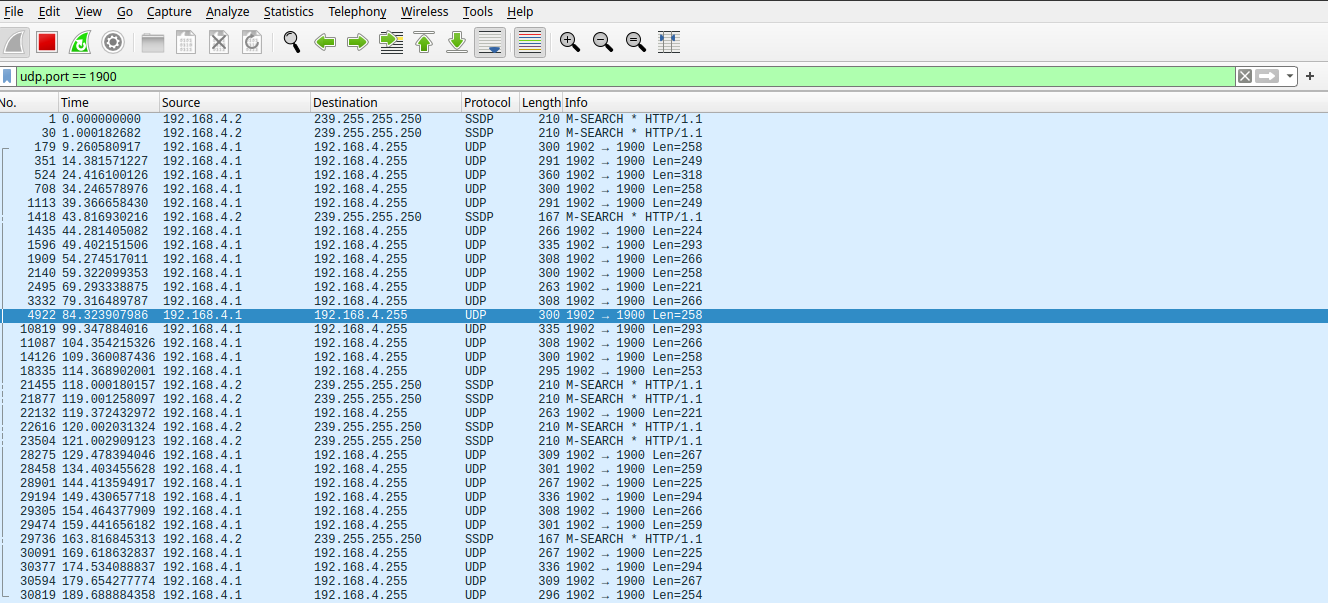This screenshot has height=608, width=1328.
Task: Open the Capture menu
Action: point(169,11)
